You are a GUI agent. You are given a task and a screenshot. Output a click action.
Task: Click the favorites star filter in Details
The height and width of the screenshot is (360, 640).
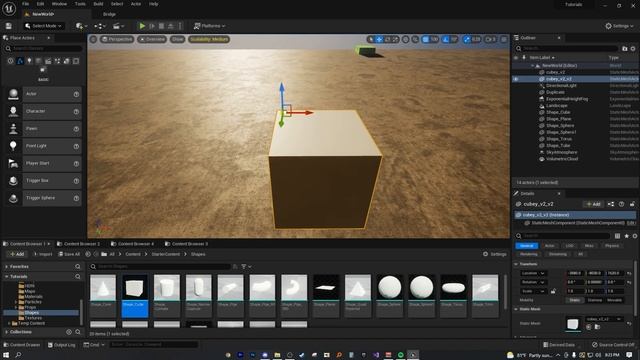627,236
